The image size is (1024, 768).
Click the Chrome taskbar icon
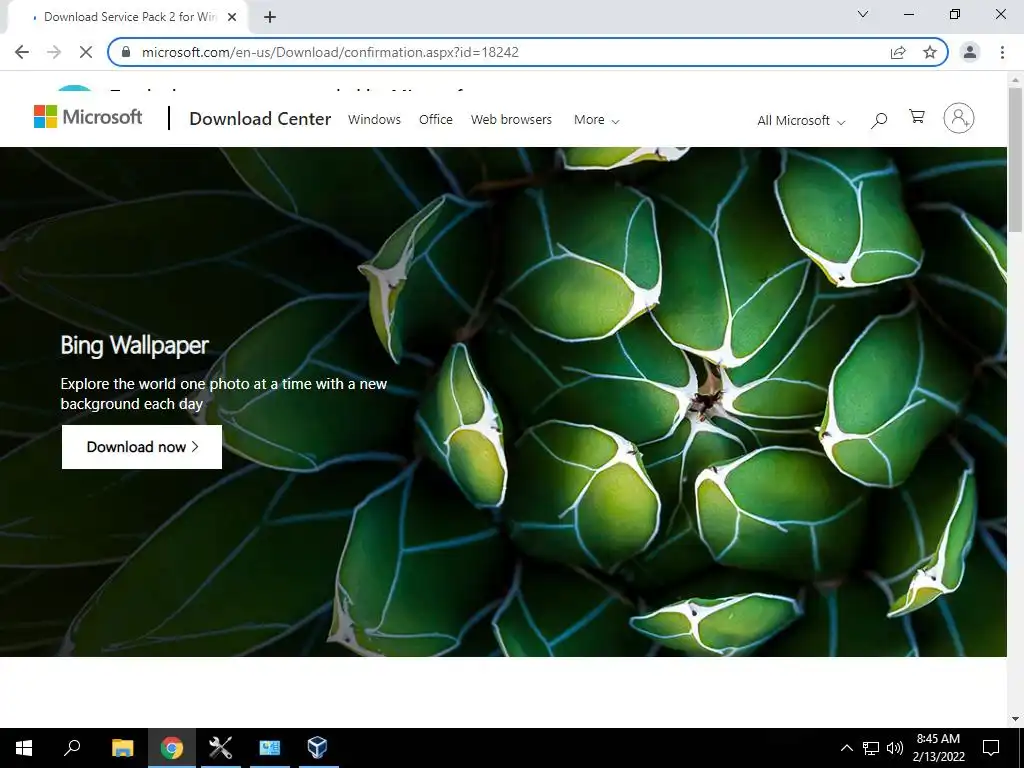coord(172,748)
